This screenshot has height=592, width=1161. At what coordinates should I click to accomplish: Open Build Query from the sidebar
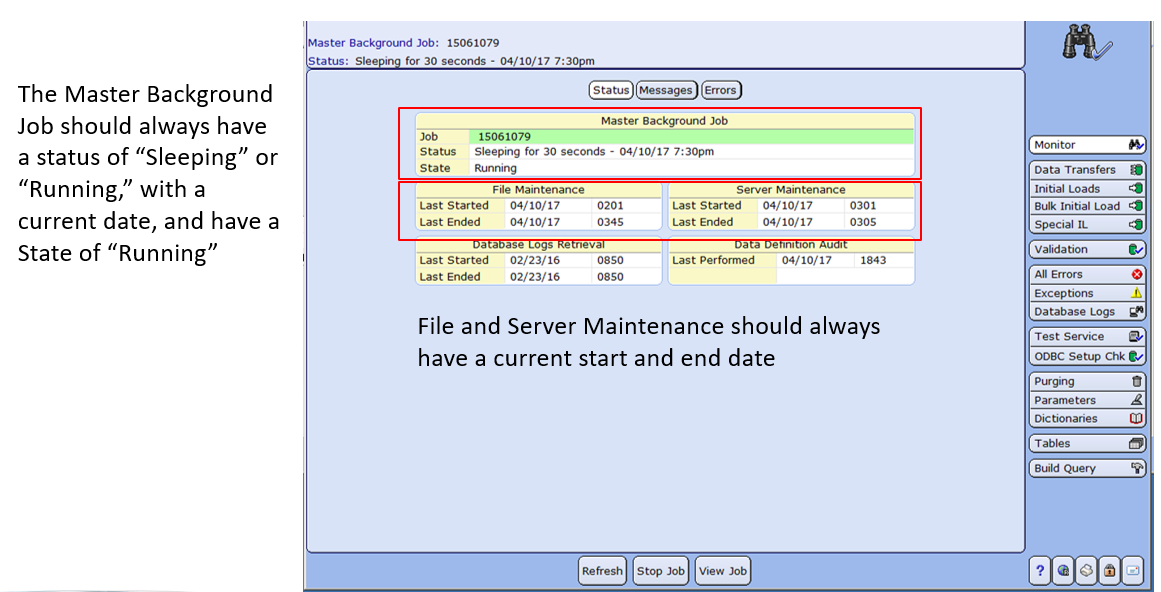pos(1087,468)
